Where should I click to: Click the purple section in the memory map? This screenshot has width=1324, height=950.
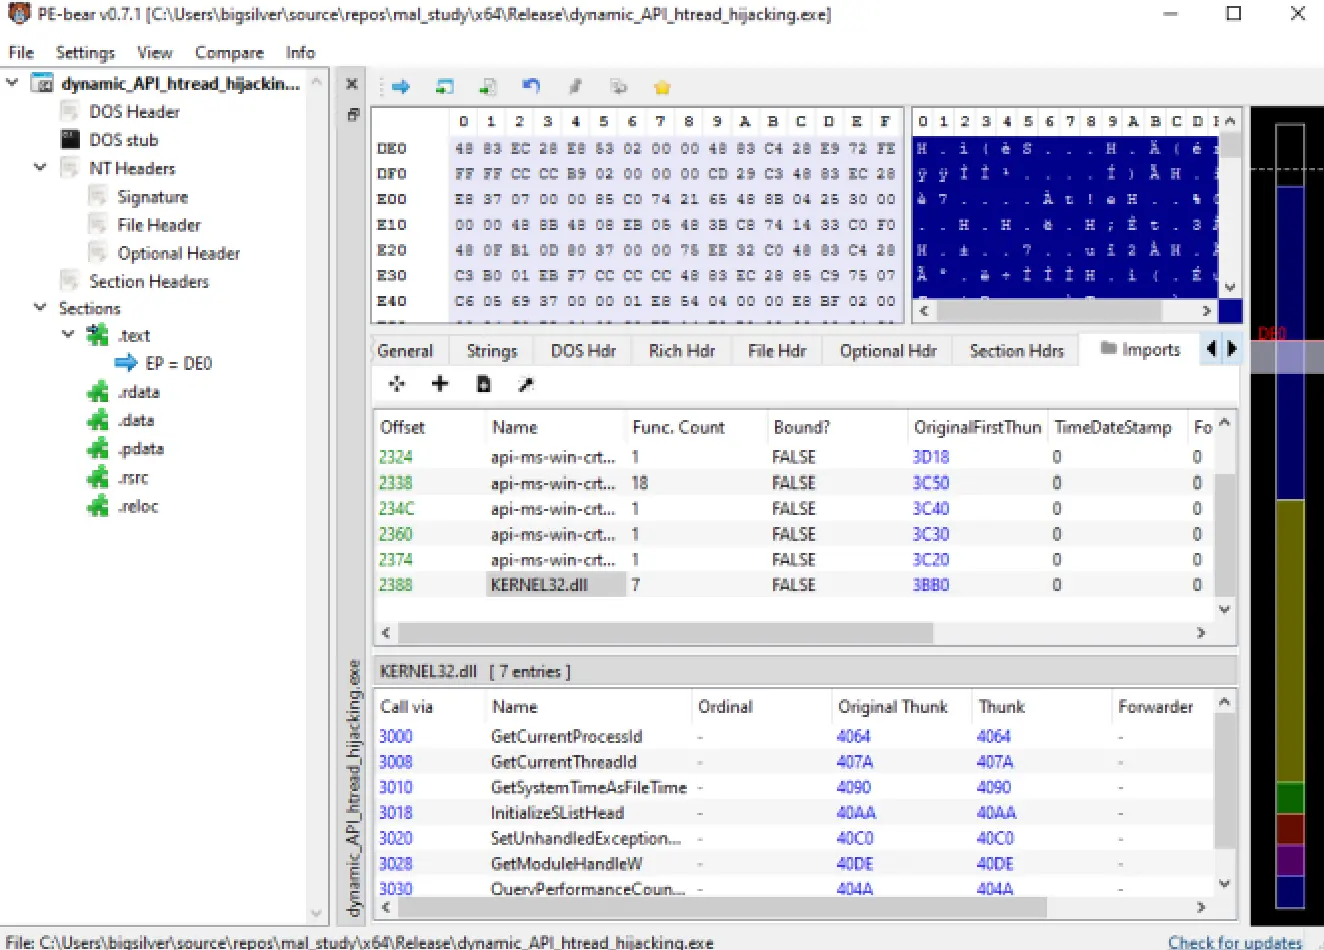tap(1290, 860)
